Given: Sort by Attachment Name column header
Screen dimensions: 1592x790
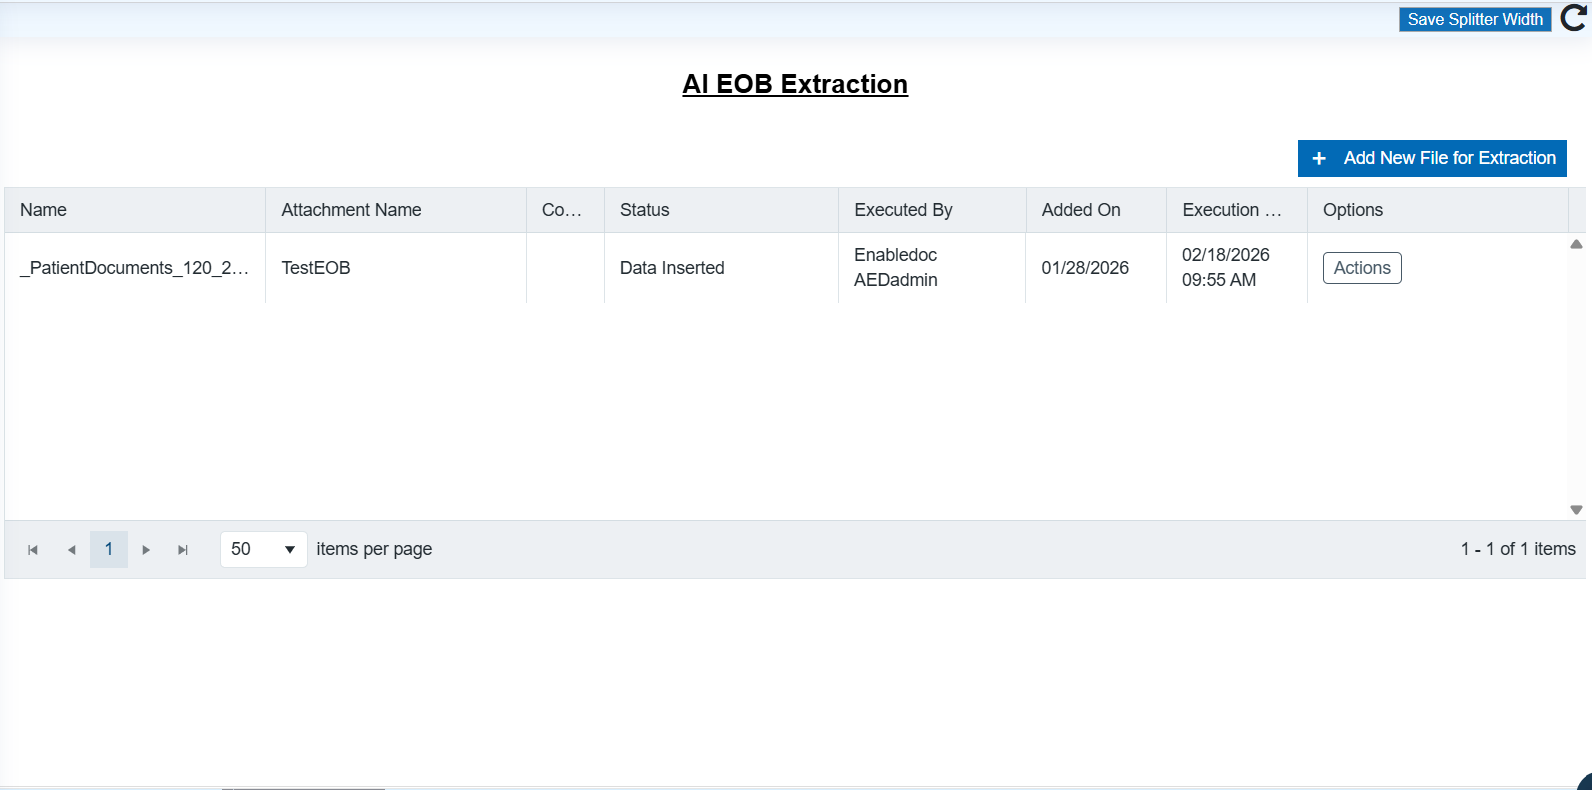Looking at the screenshot, I should [x=351, y=210].
